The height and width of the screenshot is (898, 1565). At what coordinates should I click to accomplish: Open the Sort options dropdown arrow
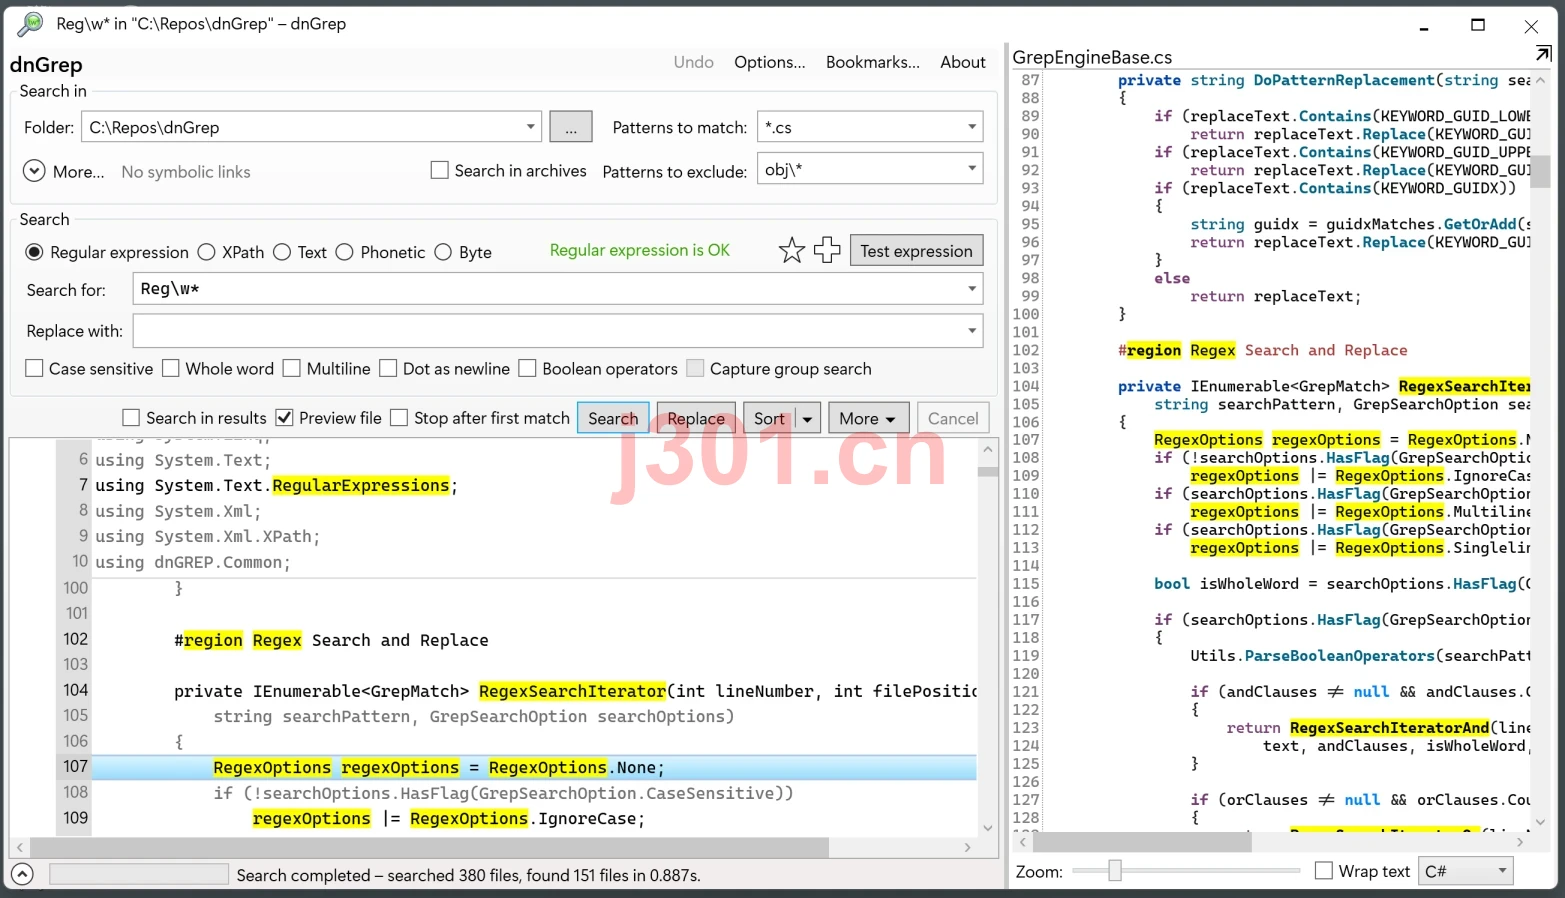click(808, 419)
